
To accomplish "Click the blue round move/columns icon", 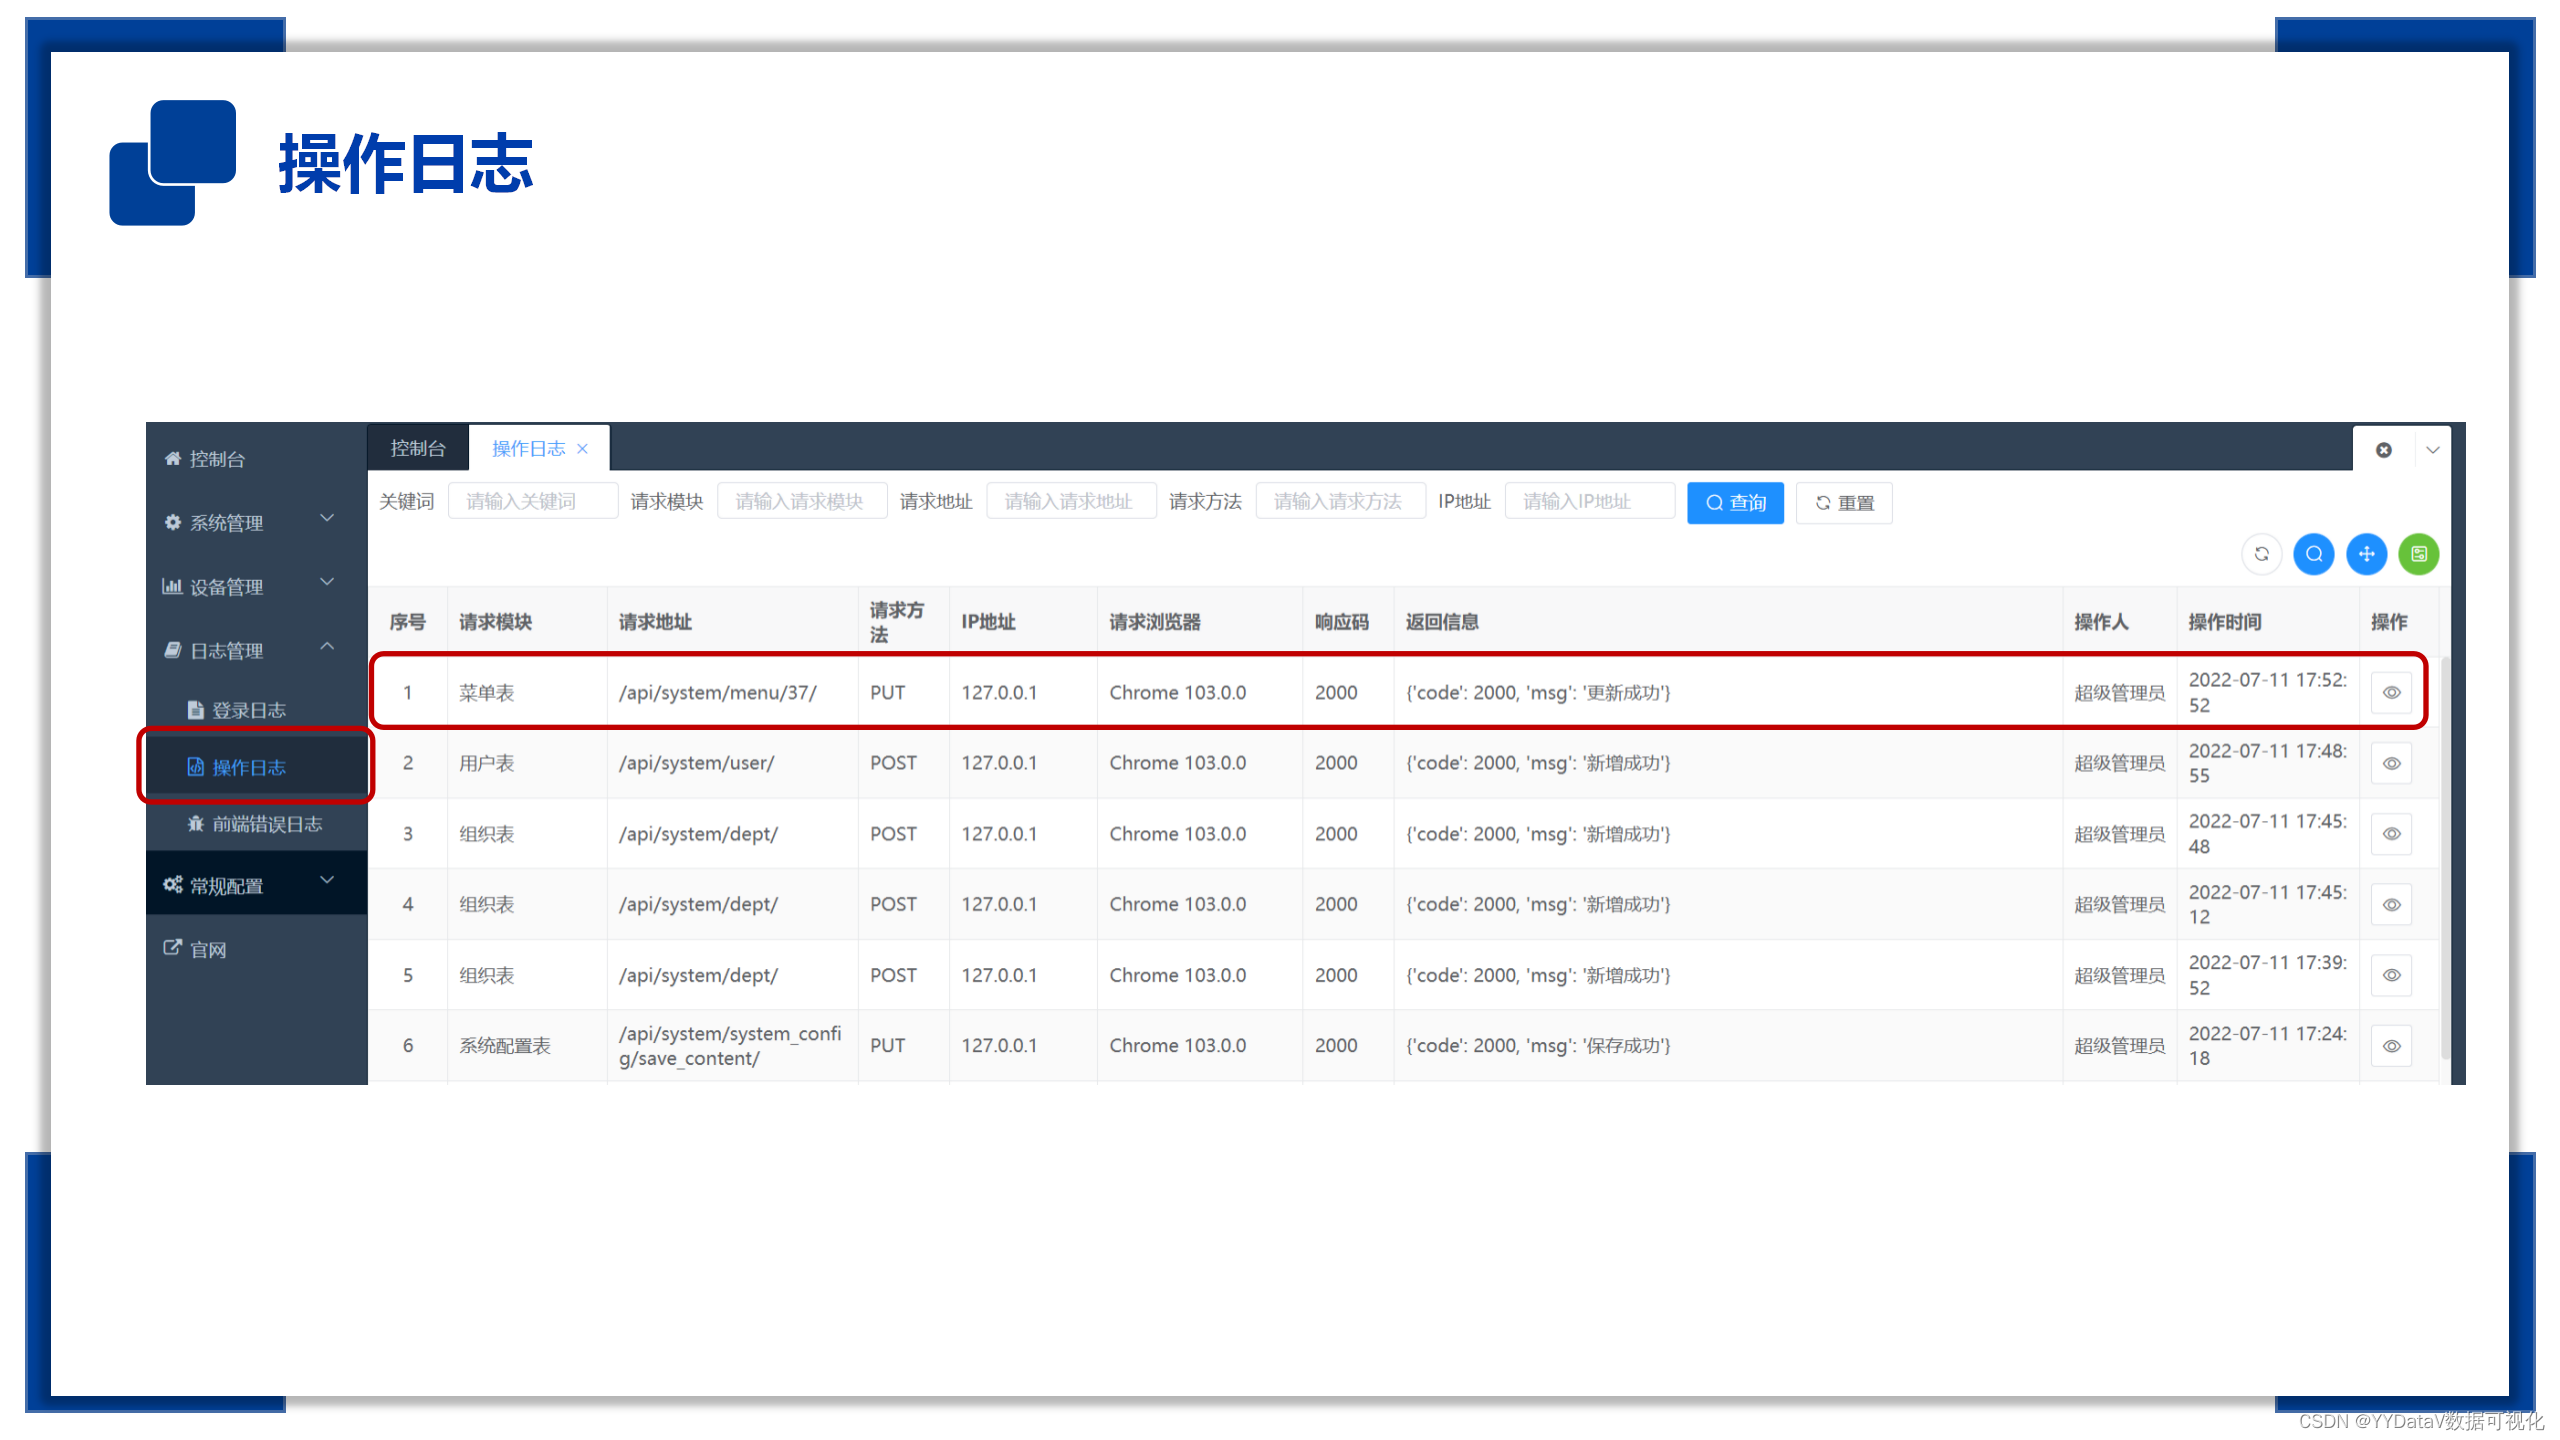I will coord(2366,554).
